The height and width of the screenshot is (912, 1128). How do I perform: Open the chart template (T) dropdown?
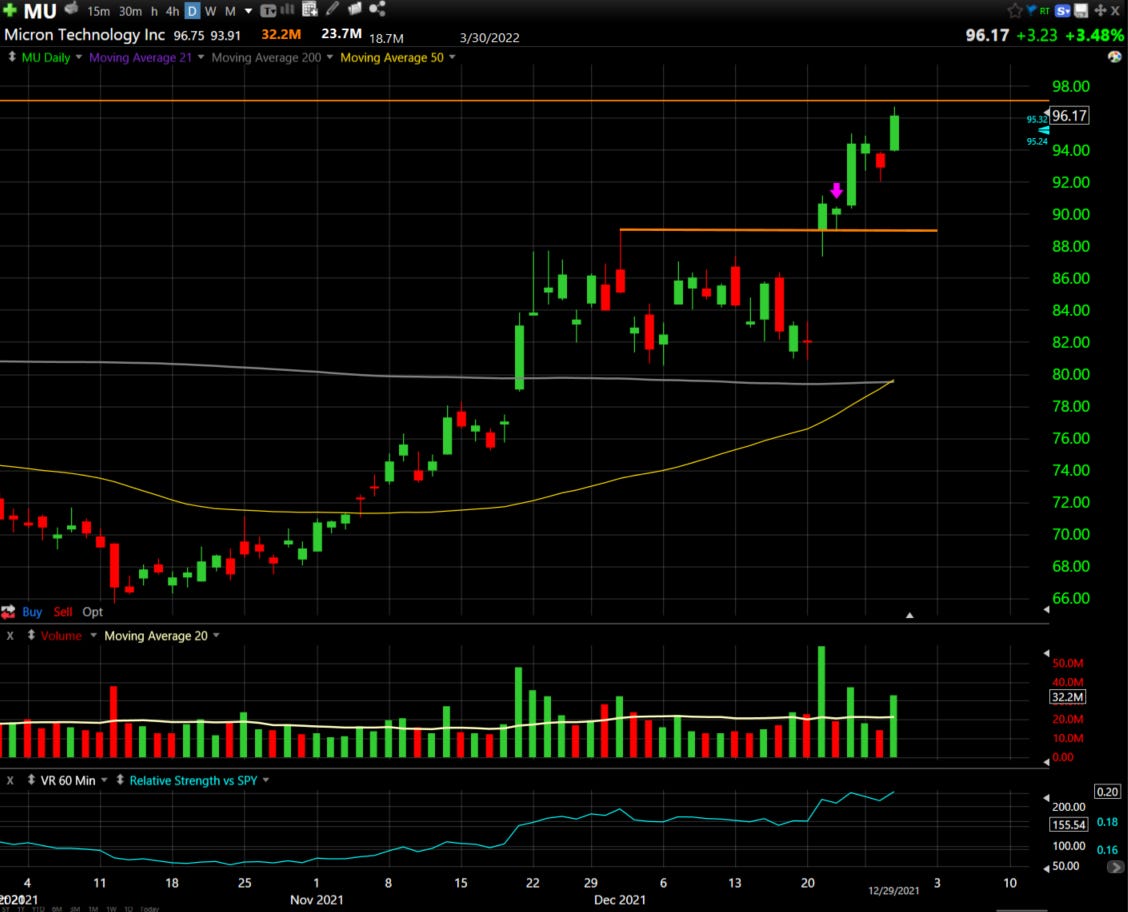pos(268,11)
